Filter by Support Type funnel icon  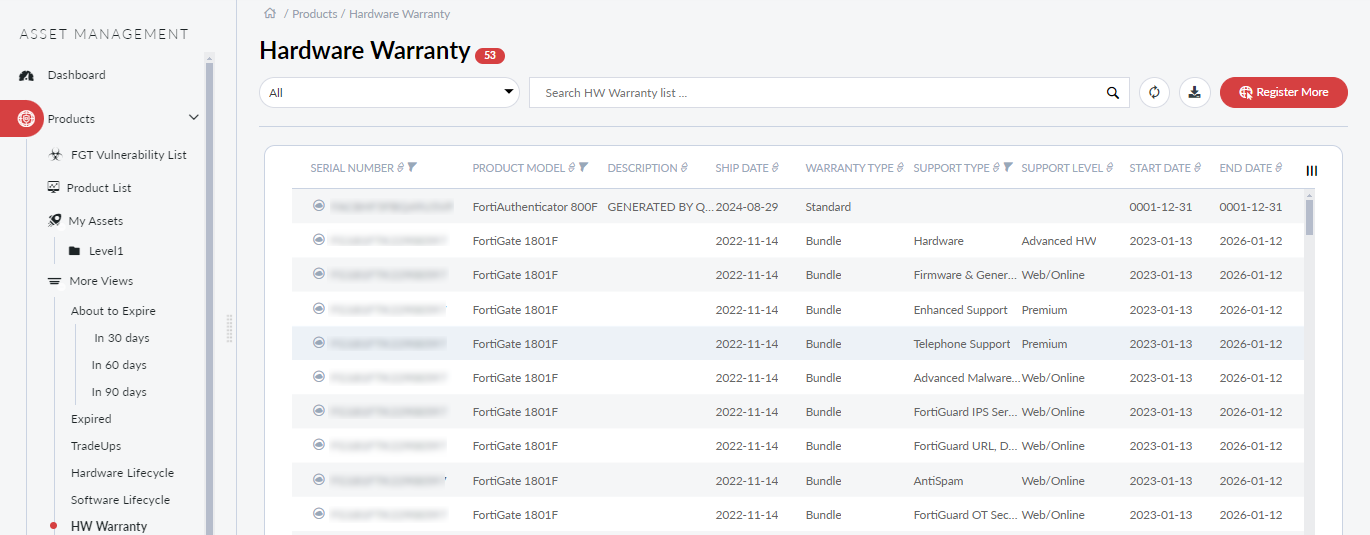(x=1008, y=168)
